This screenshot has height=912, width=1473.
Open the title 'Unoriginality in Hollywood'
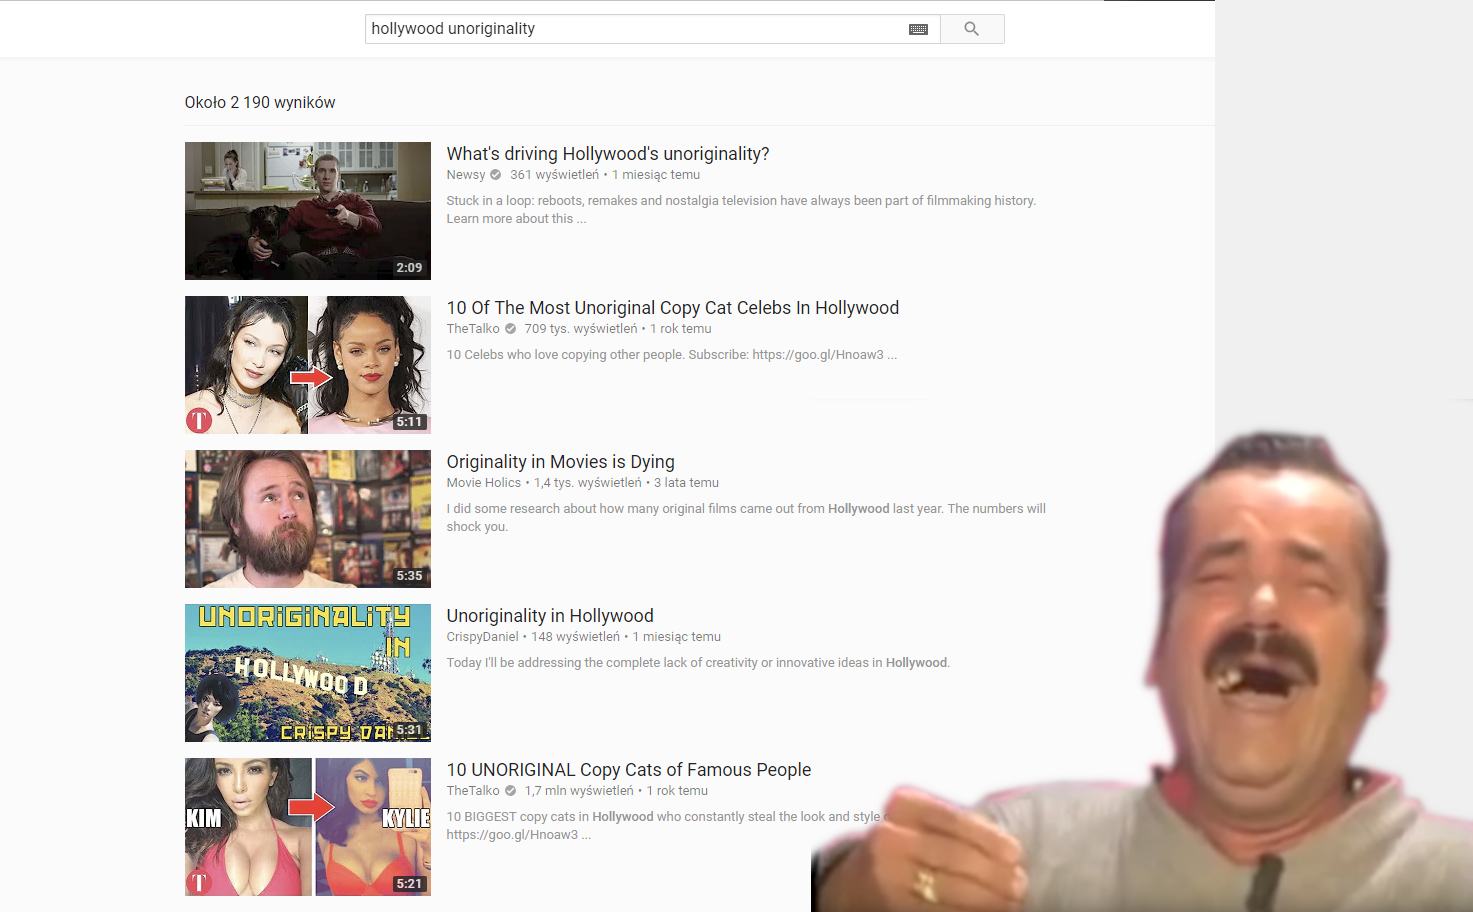[550, 616]
